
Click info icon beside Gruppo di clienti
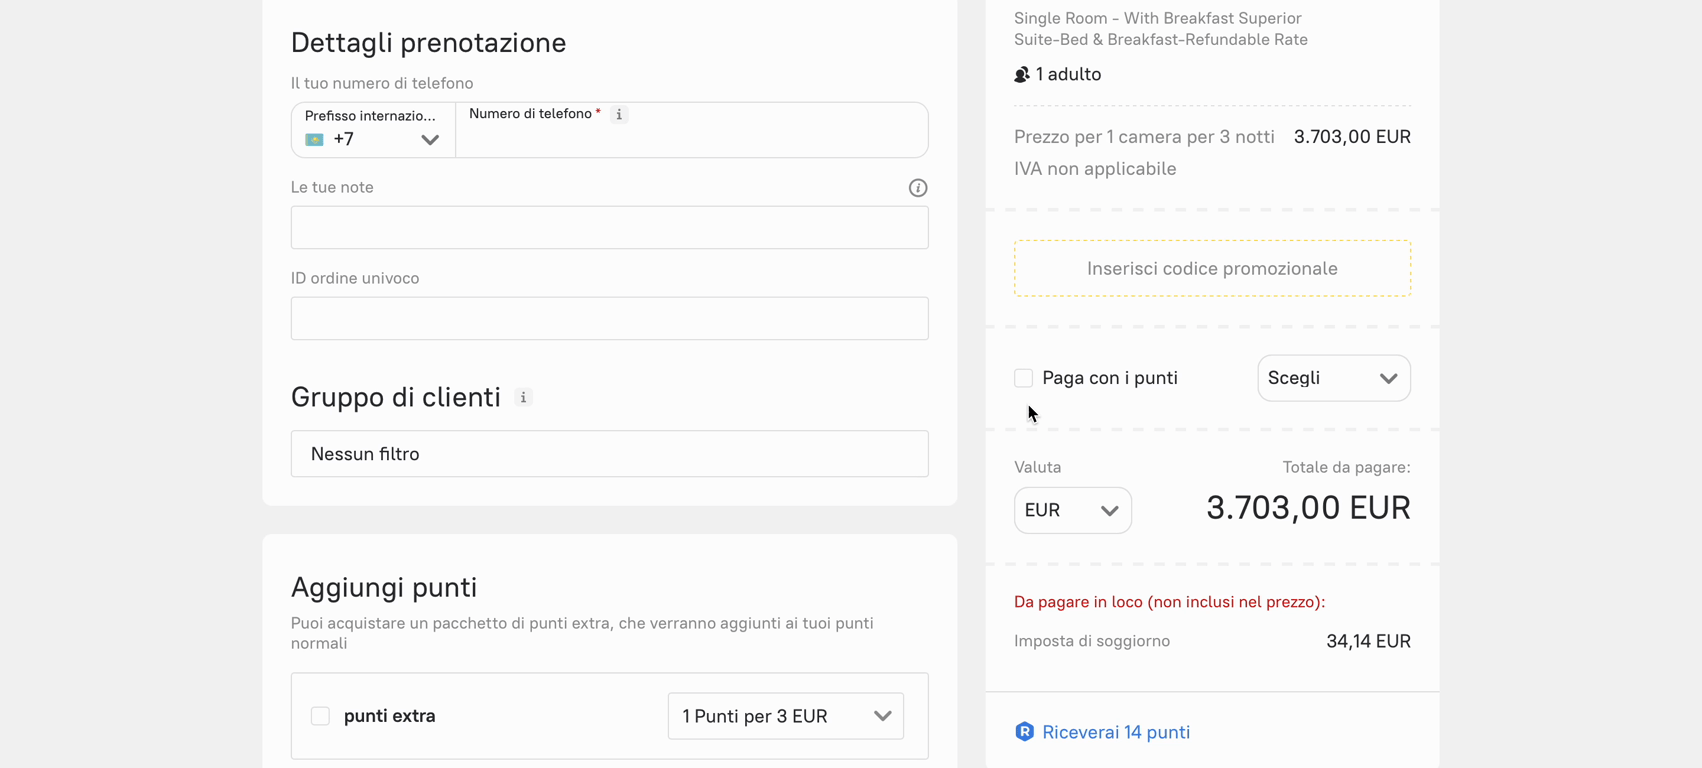(523, 398)
